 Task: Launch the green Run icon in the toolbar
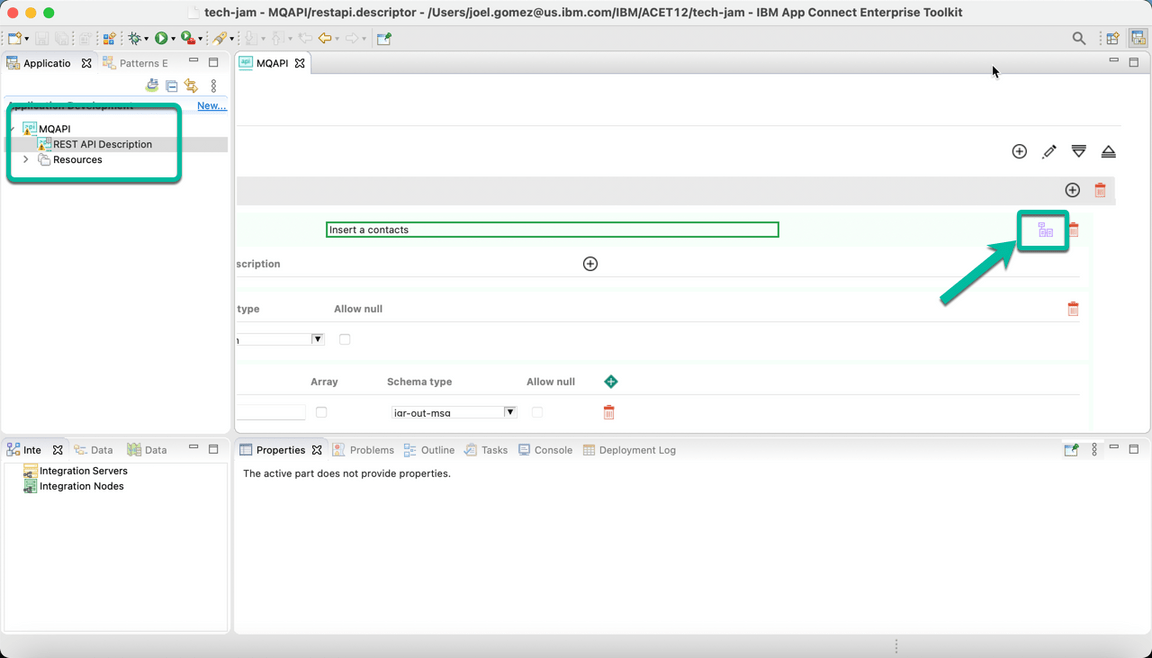pos(163,38)
